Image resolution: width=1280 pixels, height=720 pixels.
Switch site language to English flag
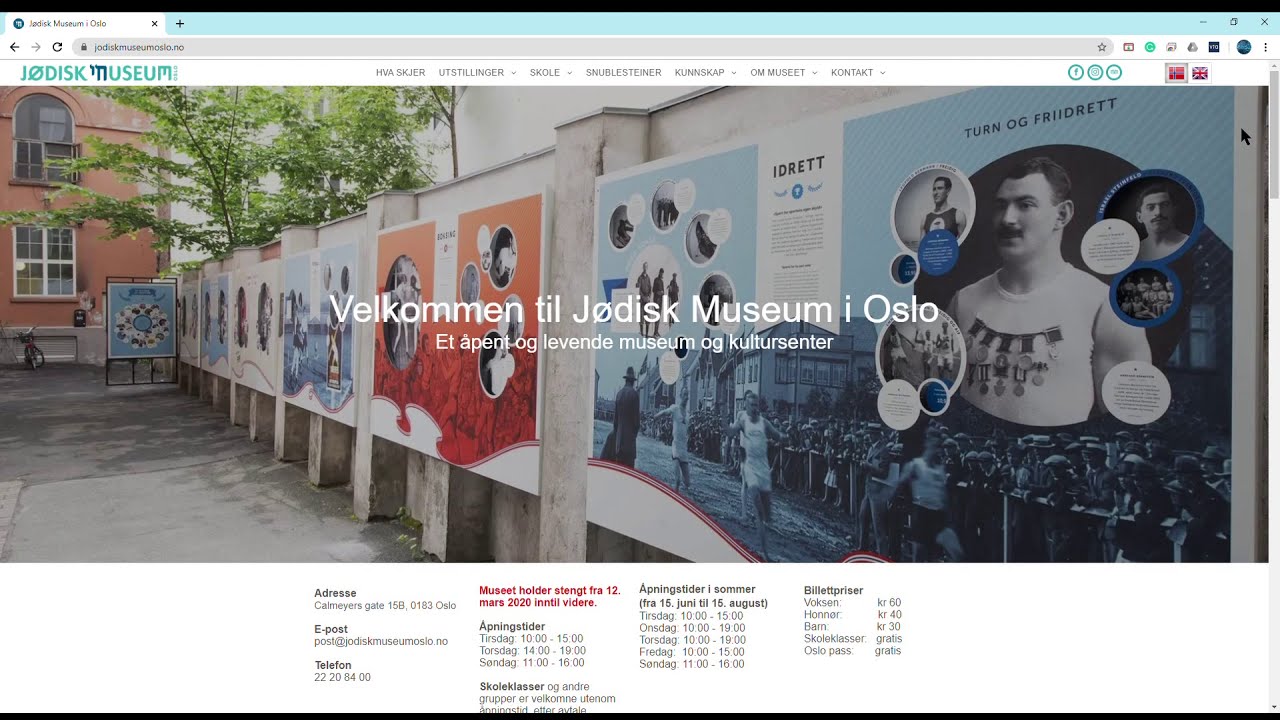[x=1200, y=73]
